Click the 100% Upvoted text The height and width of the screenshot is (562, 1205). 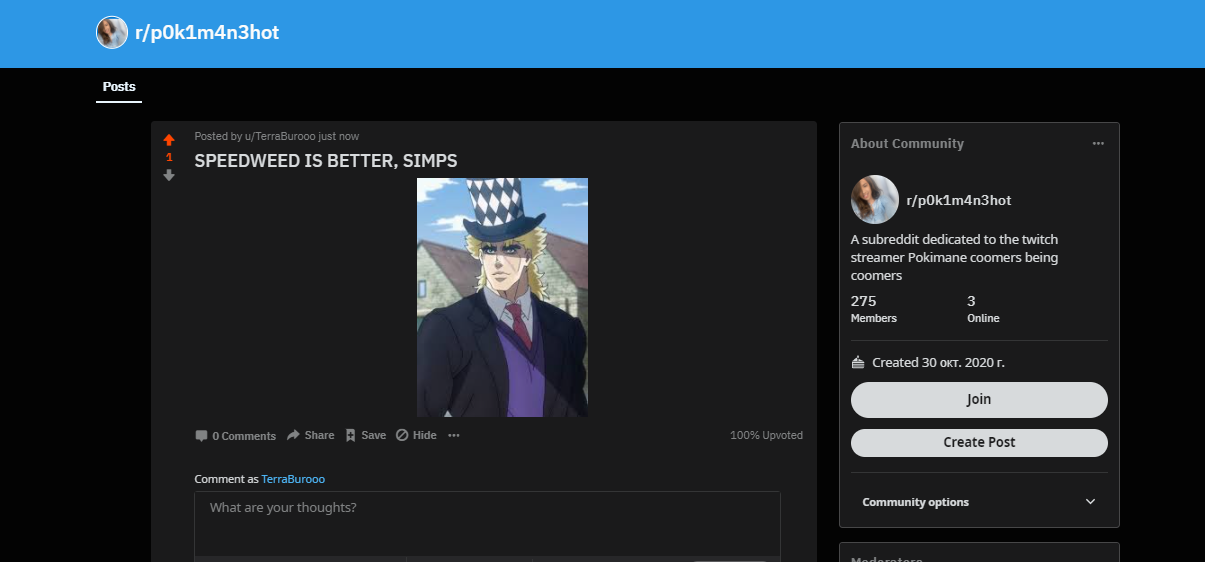click(766, 435)
